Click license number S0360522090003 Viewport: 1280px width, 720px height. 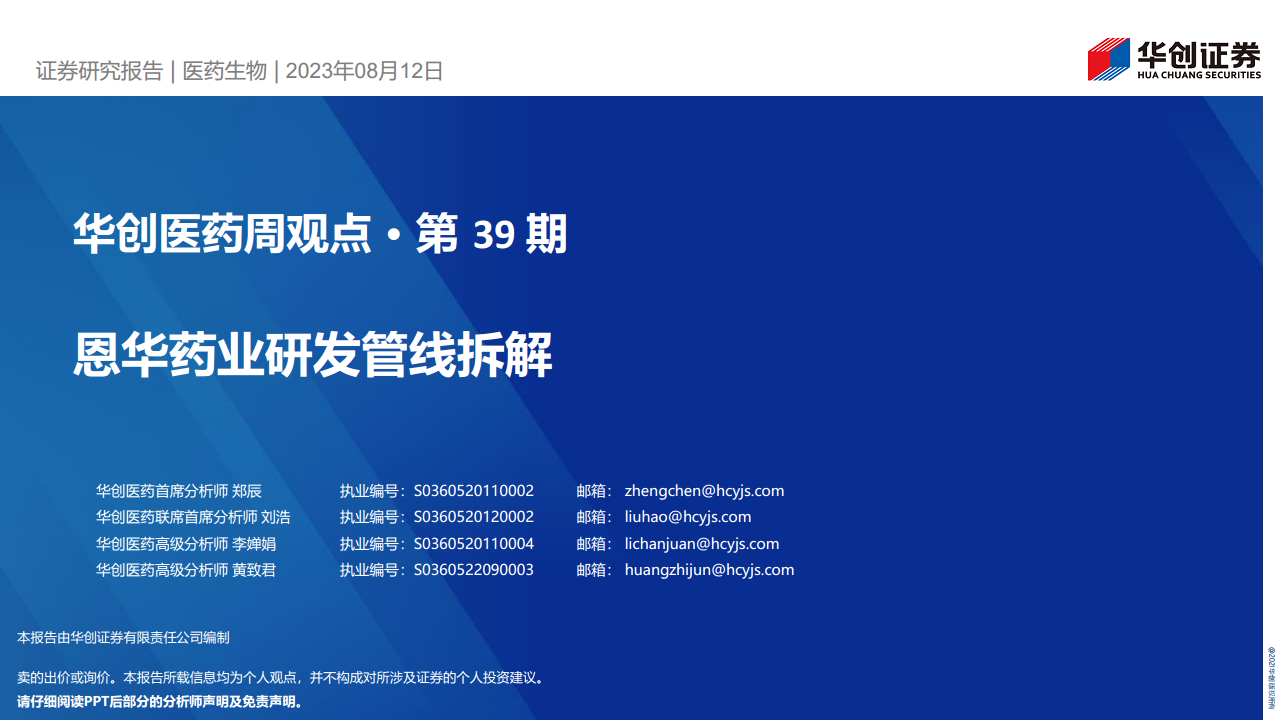pyautogui.click(x=474, y=570)
